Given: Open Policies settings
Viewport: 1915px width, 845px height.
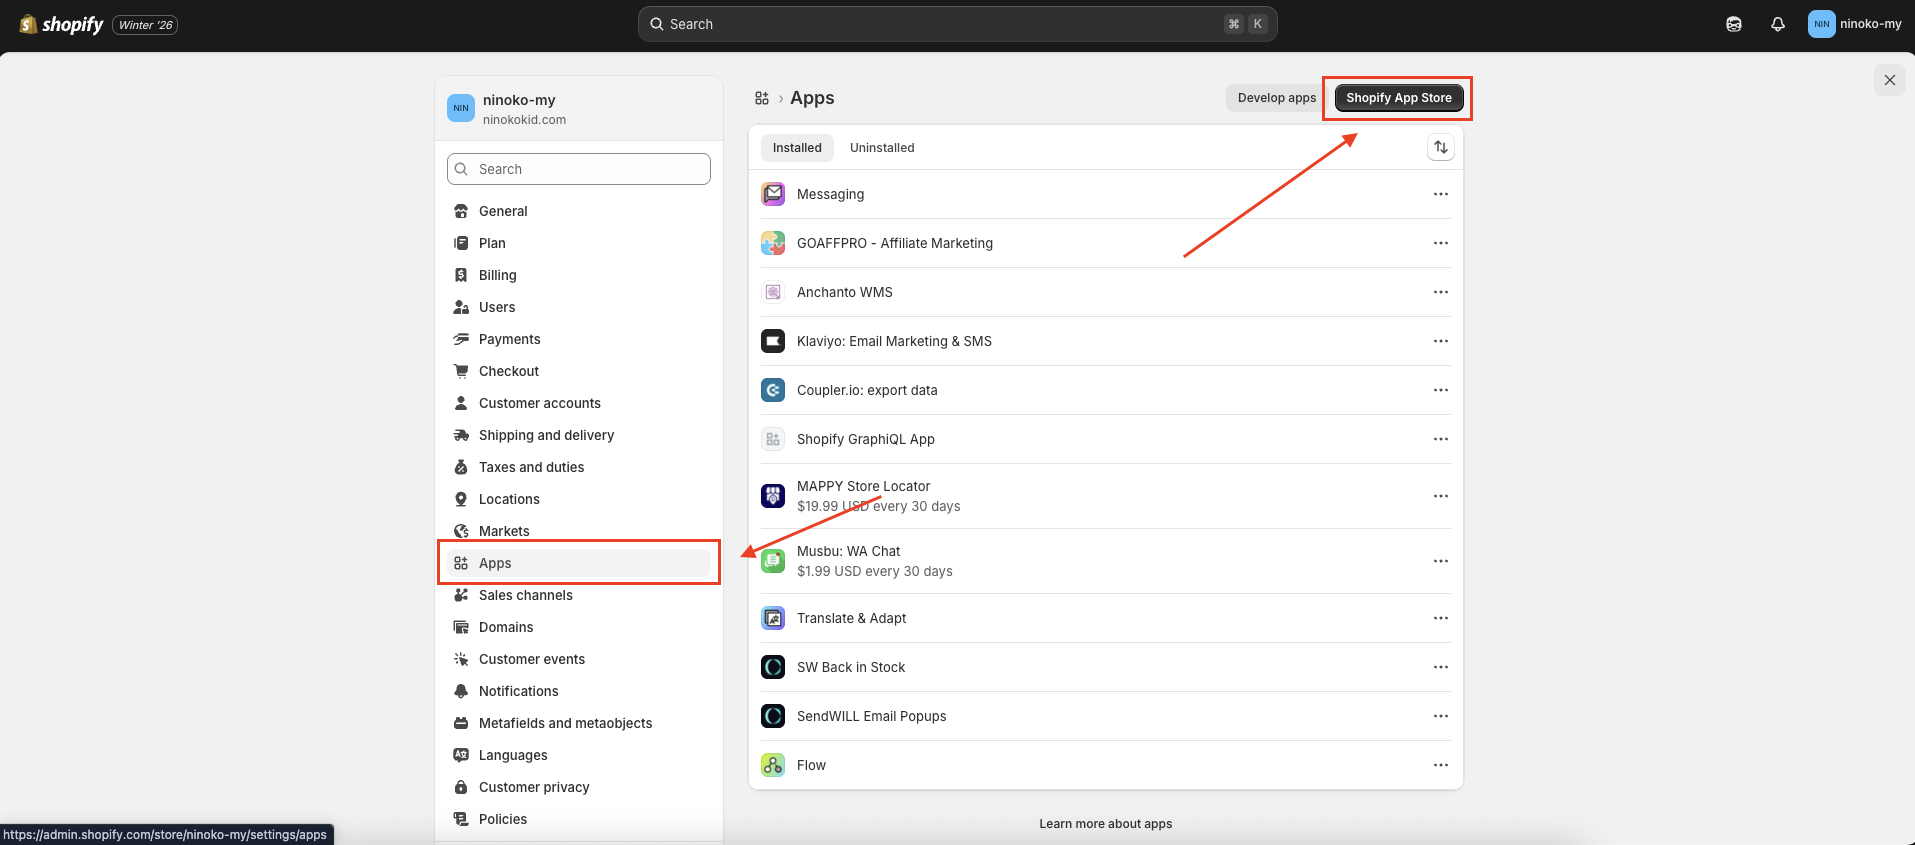Looking at the screenshot, I should [x=579, y=819].
